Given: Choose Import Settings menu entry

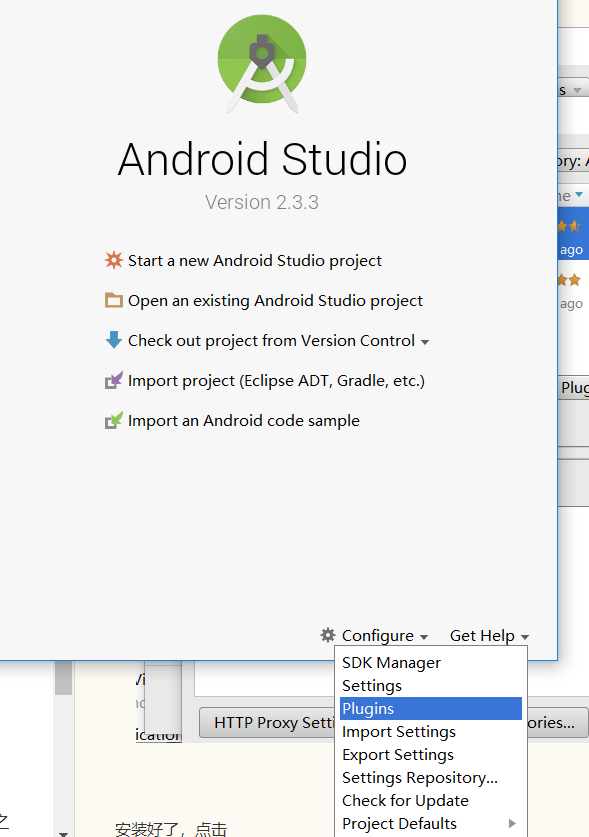Looking at the screenshot, I should click(x=431, y=731).
